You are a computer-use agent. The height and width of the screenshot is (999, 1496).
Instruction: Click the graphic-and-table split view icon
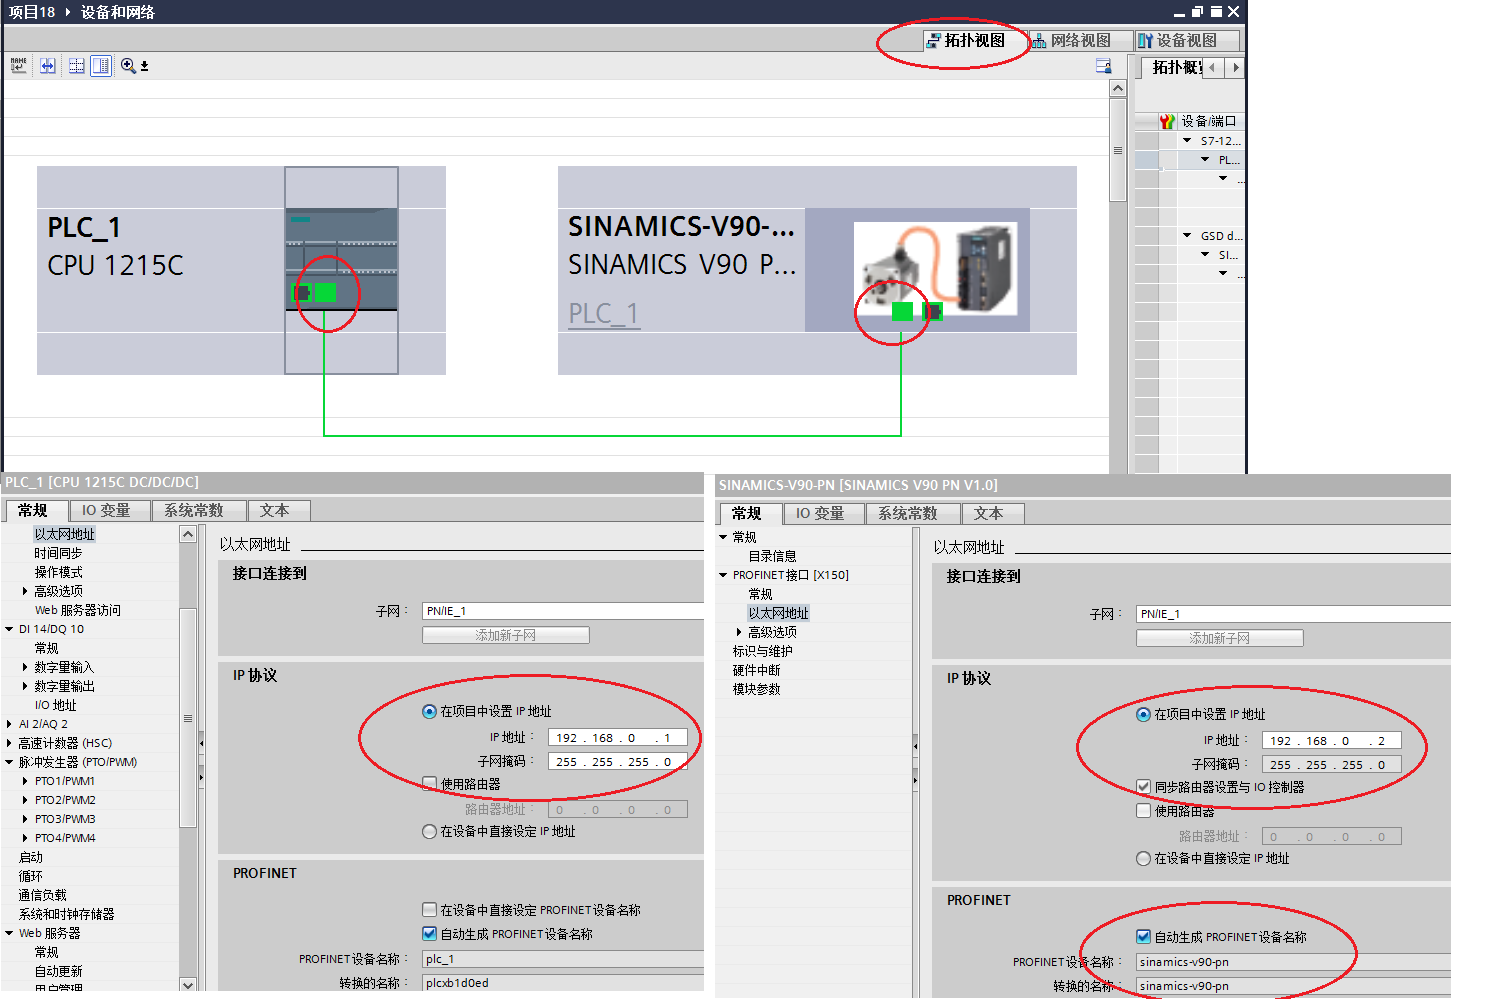coord(100,65)
